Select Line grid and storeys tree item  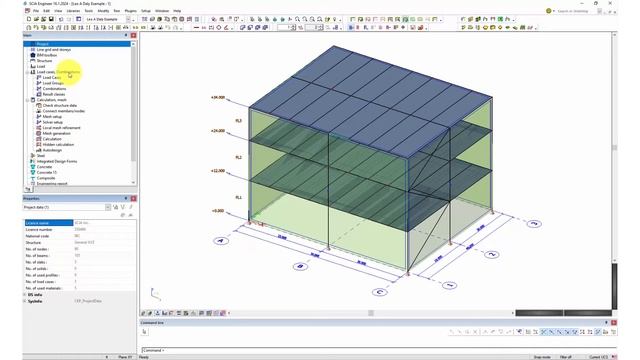point(53,50)
